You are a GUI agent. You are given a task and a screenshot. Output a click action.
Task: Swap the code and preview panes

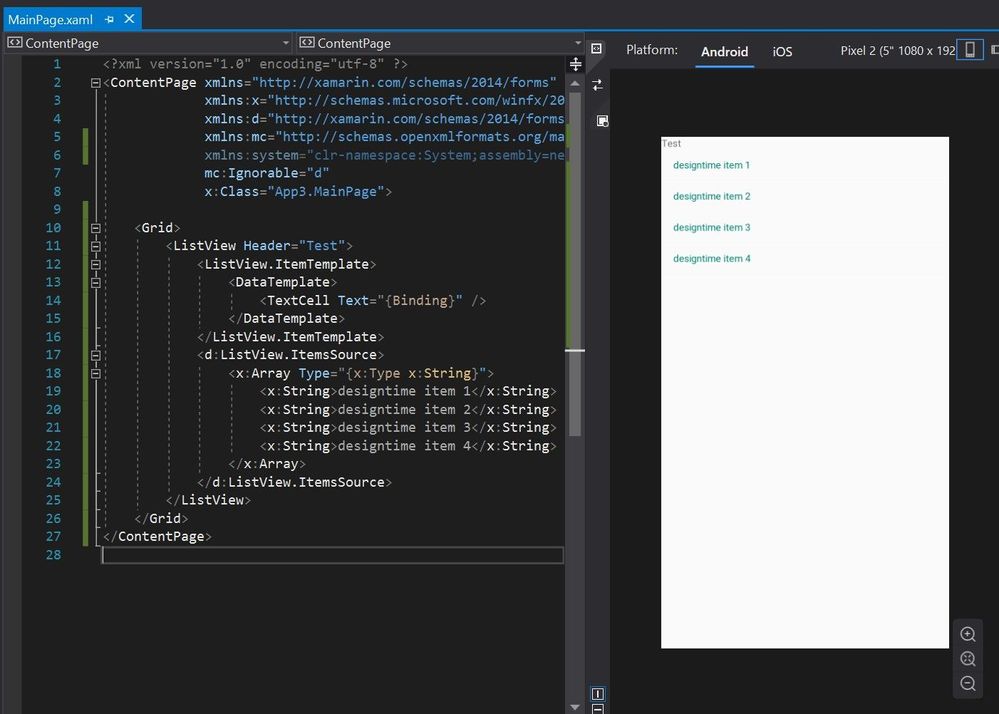597,85
